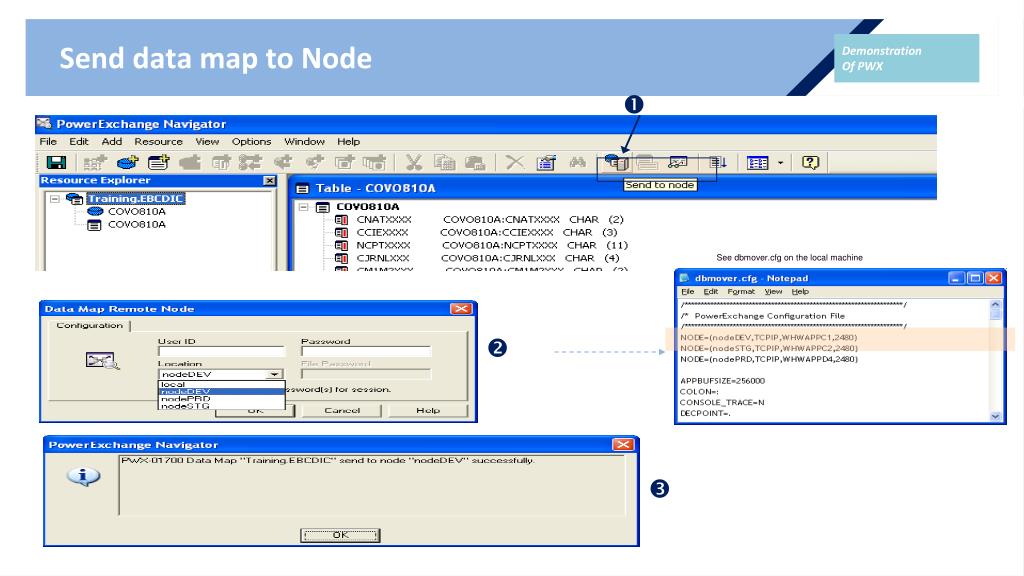The image size is (1024, 576).
Task: Click the Cut scissors toolbar icon
Action: tap(413, 162)
